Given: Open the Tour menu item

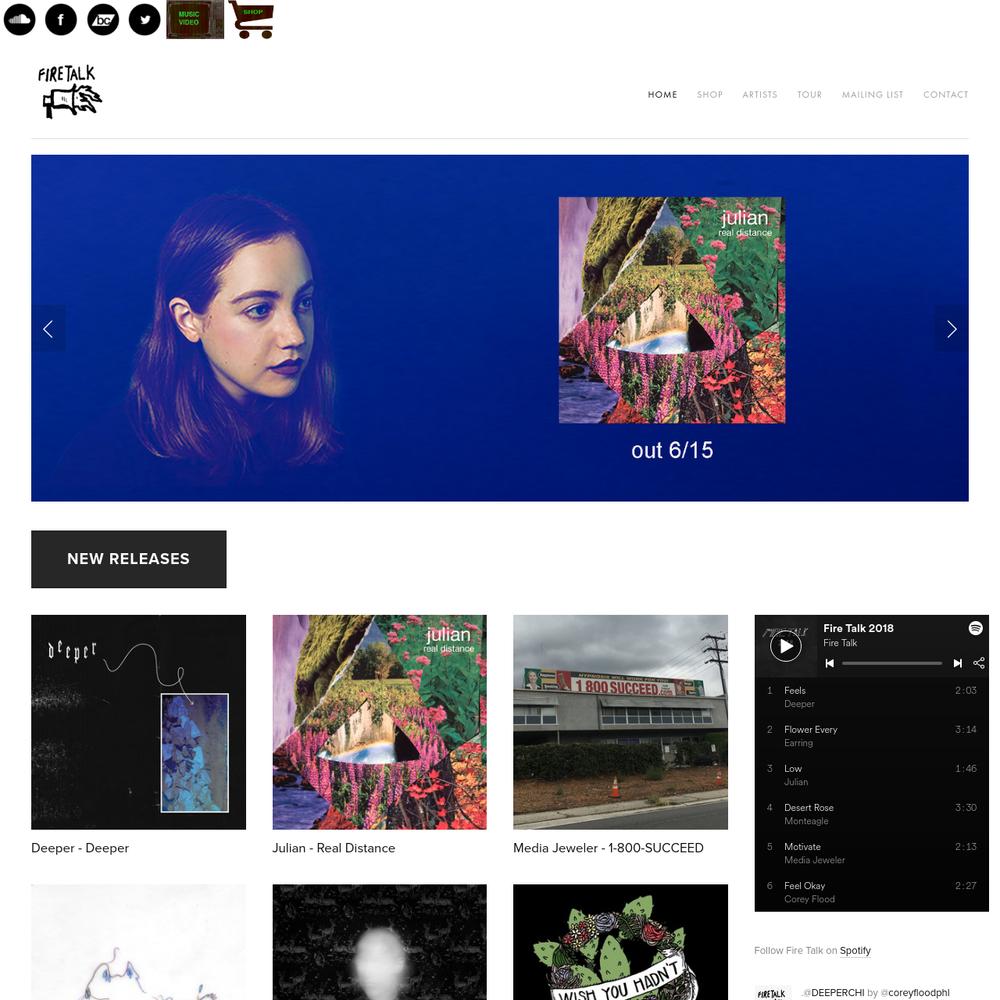Looking at the screenshot, I should tap(809, 94).
